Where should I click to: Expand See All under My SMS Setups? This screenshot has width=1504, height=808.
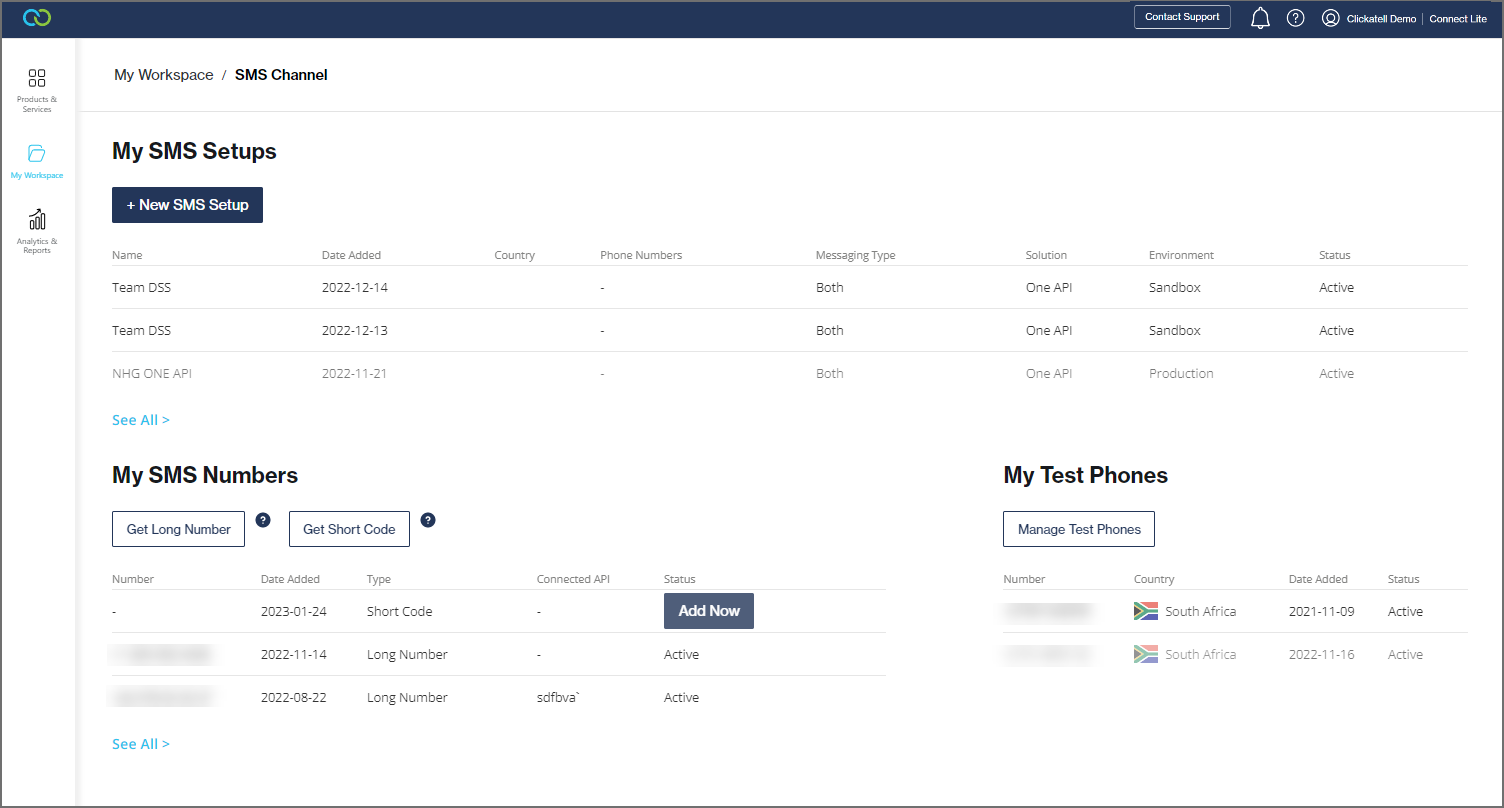pos(141,420)
